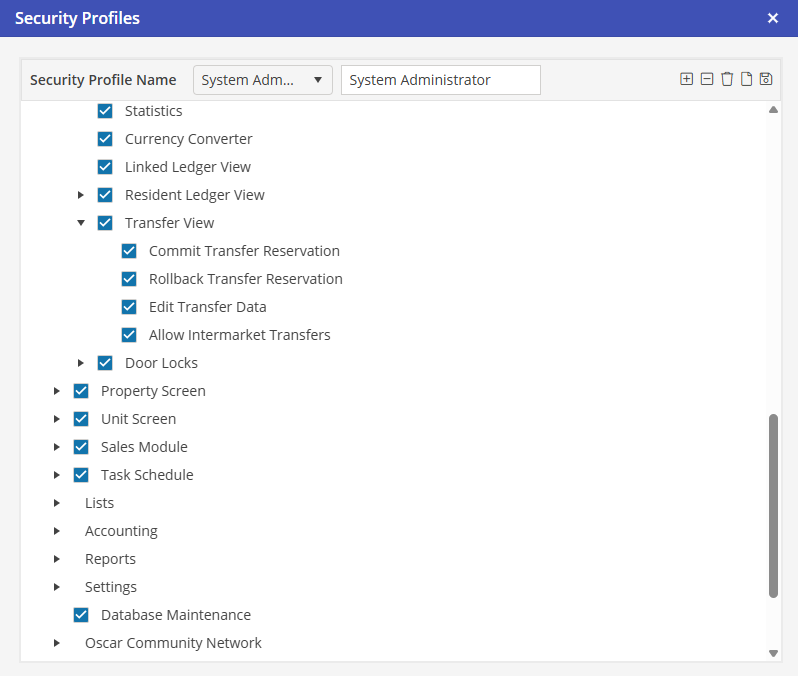Delete the profile with the trash icon
The image size is (798, 676).
(727, 79)
